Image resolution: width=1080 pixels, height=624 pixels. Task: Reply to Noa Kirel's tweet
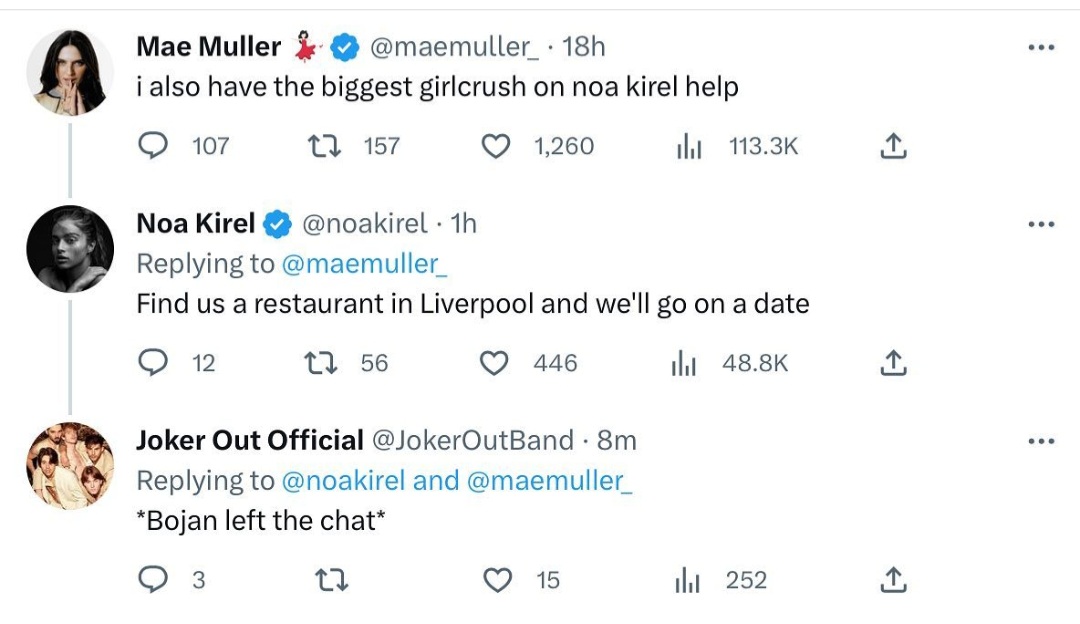coord(152,364)
